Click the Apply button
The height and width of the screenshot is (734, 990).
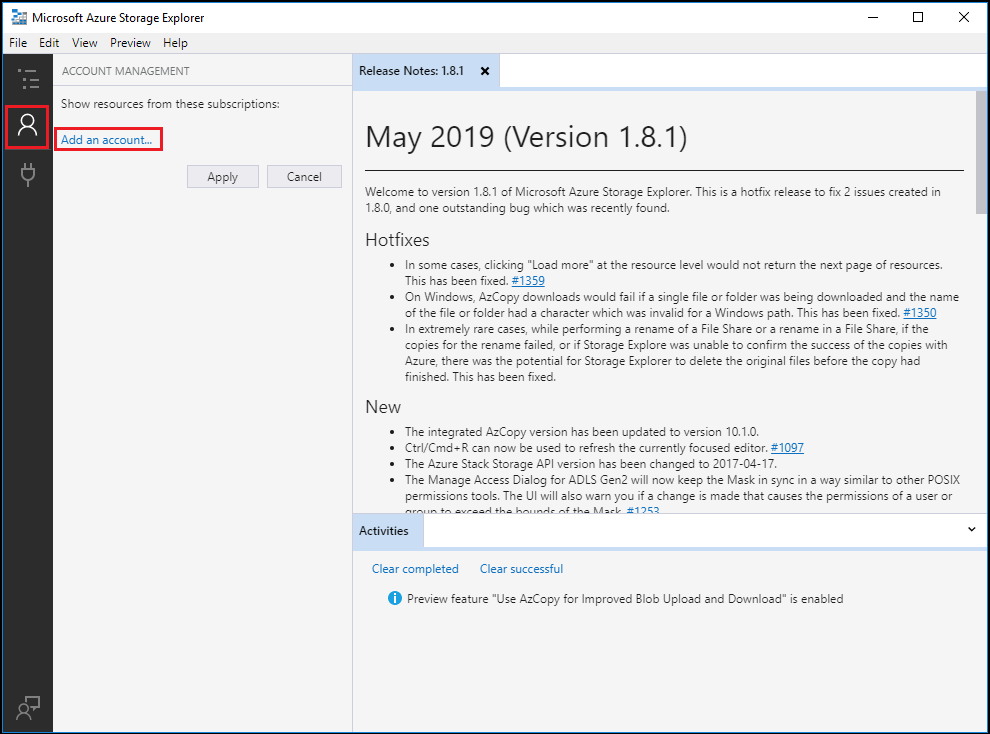[x=222, y=177]
